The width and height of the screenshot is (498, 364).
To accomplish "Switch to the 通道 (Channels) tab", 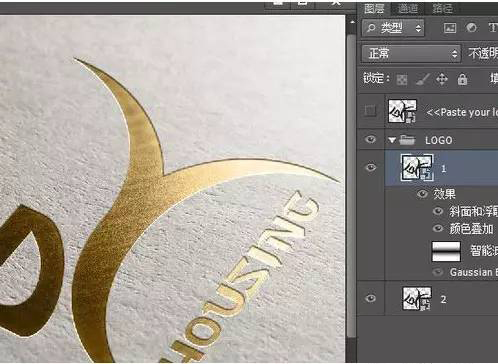I will (408, 8).
